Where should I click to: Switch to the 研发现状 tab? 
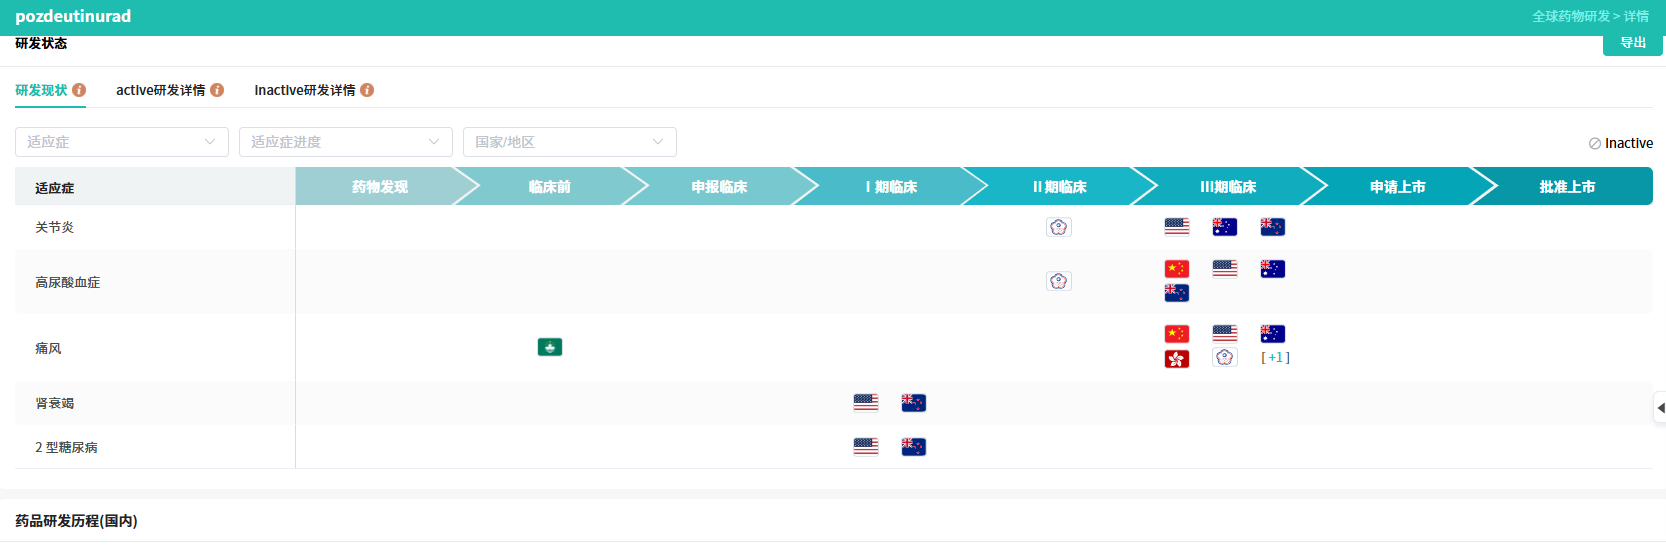pos(41,90)
